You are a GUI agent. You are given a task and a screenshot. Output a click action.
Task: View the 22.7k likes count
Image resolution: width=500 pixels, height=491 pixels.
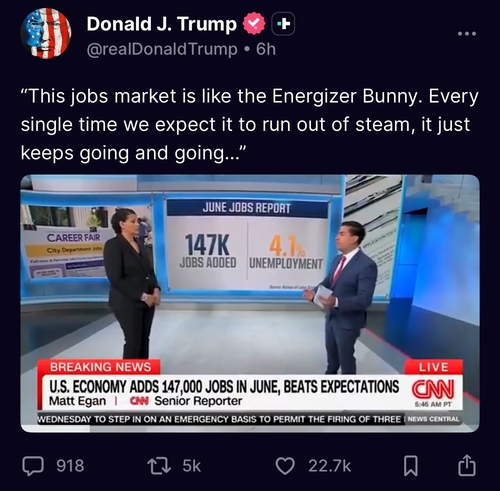click(x=330, y=466)
